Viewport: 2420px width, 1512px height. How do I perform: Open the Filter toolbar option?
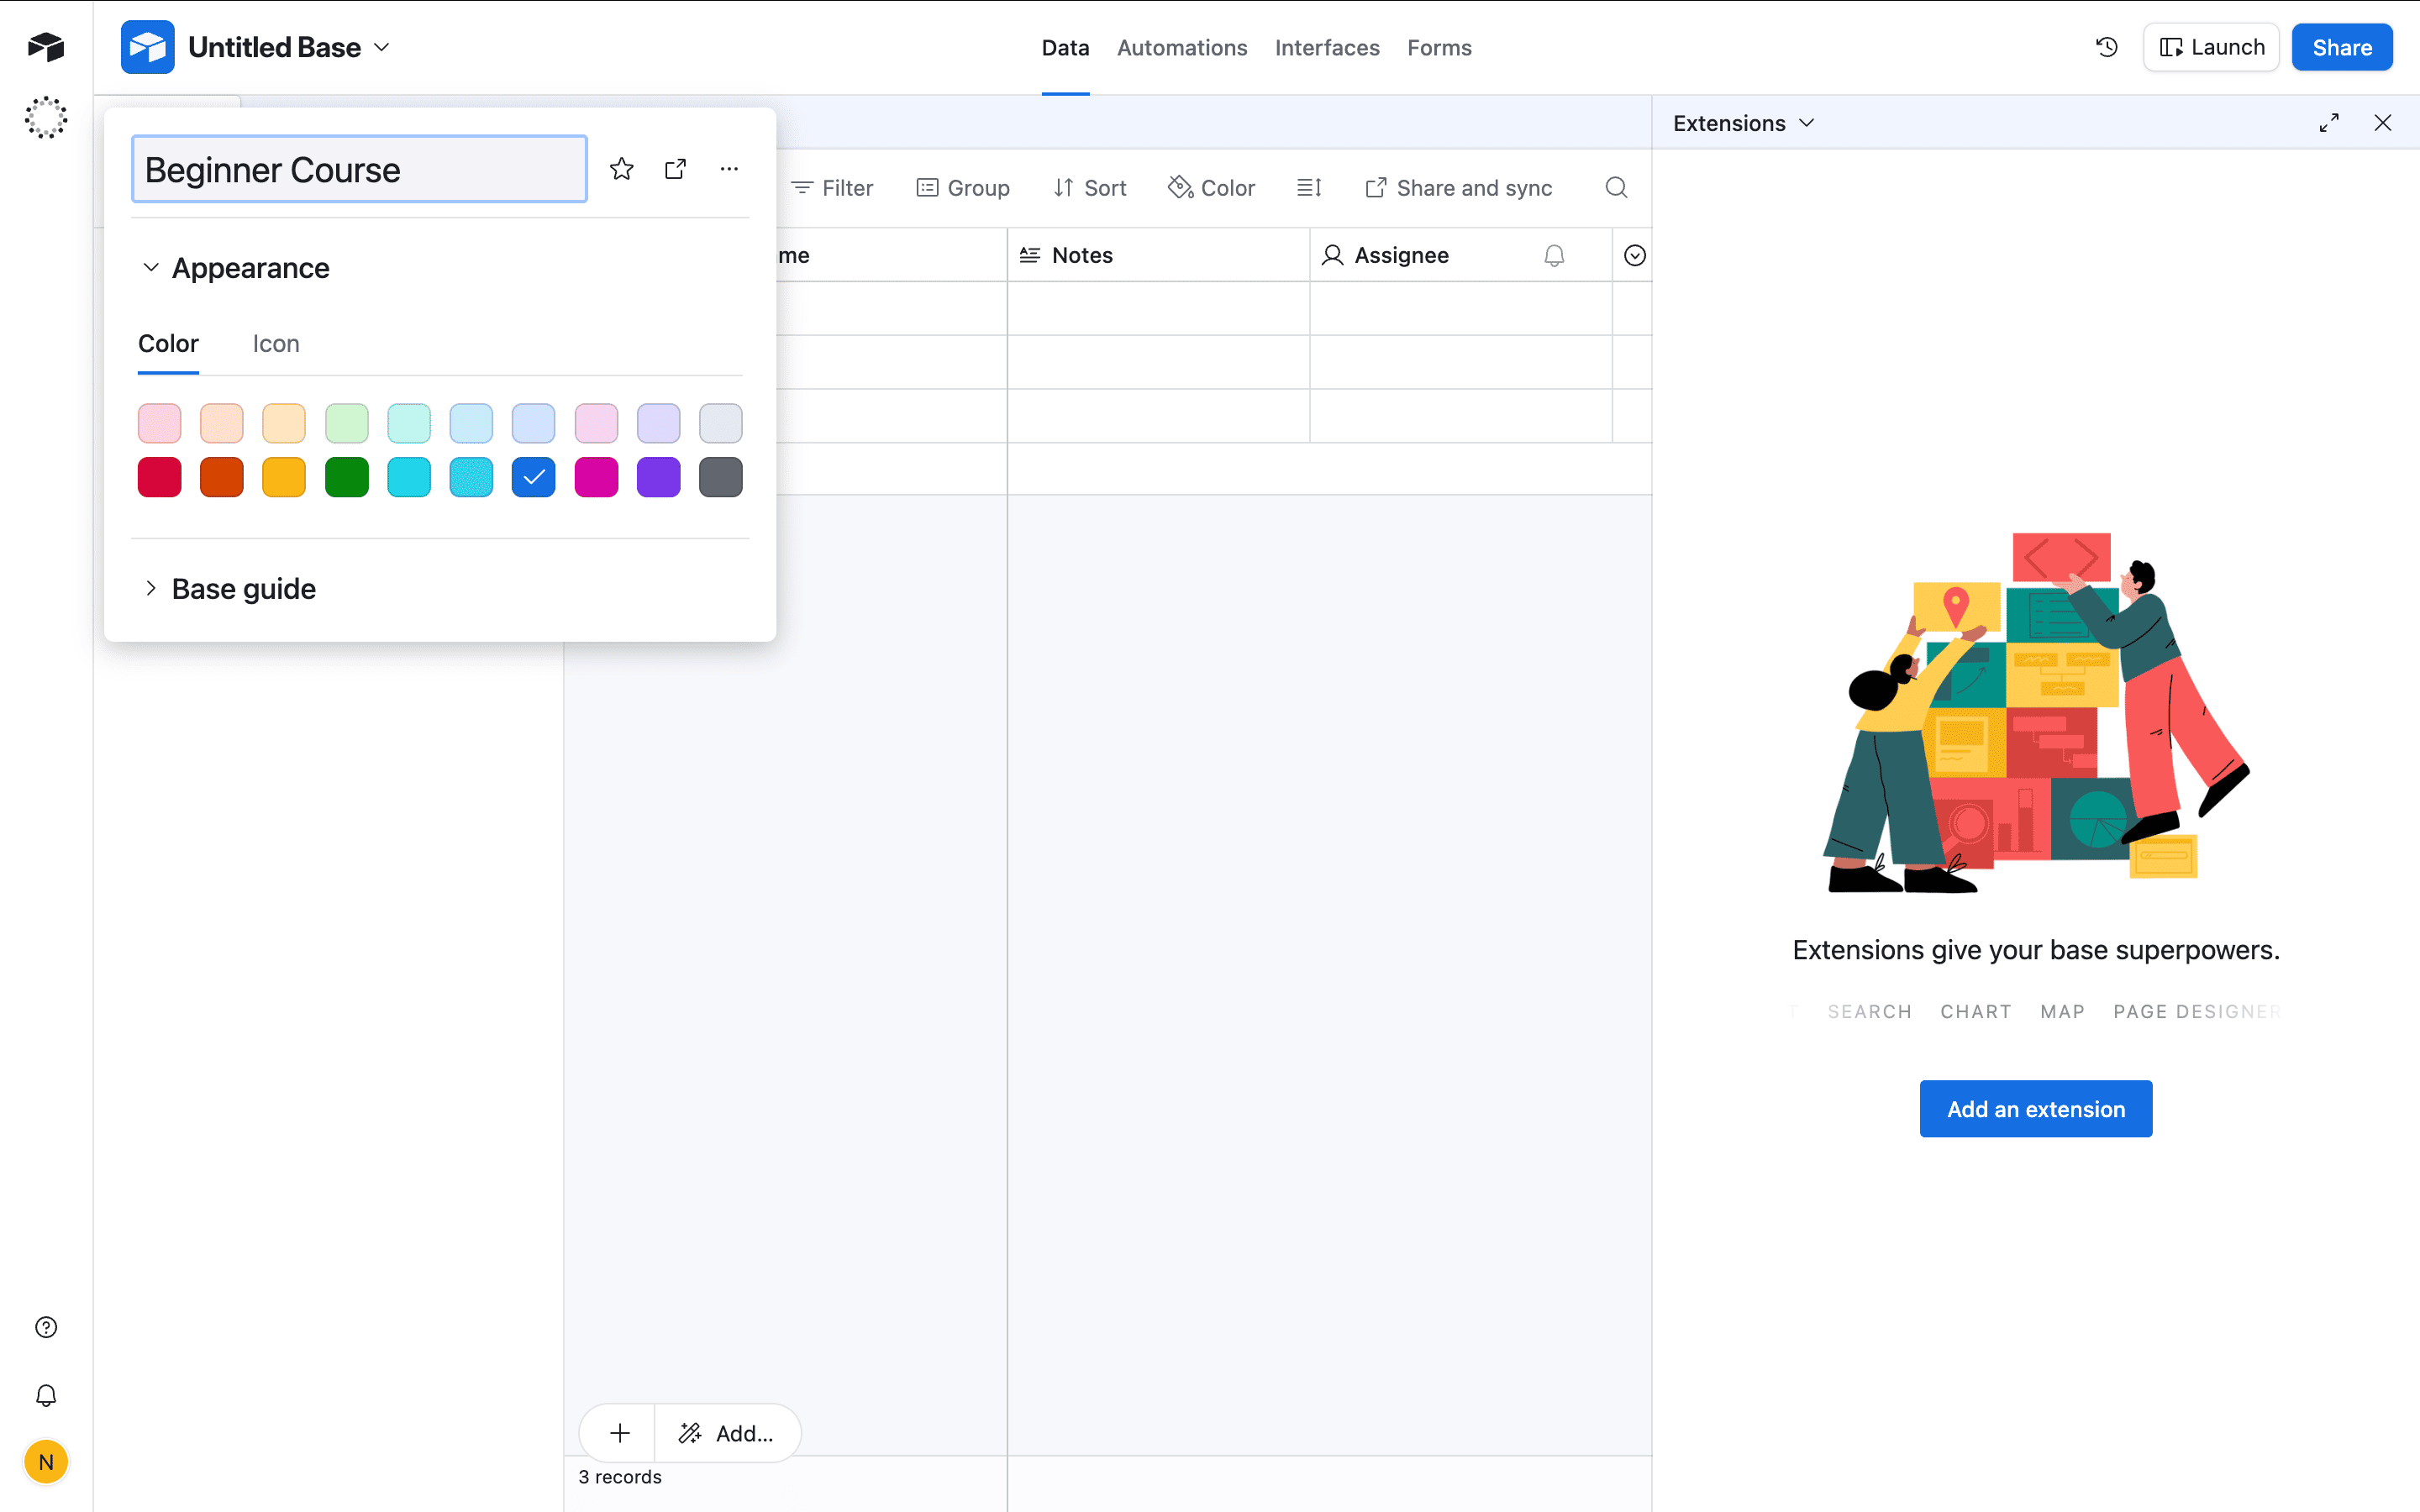832,187
